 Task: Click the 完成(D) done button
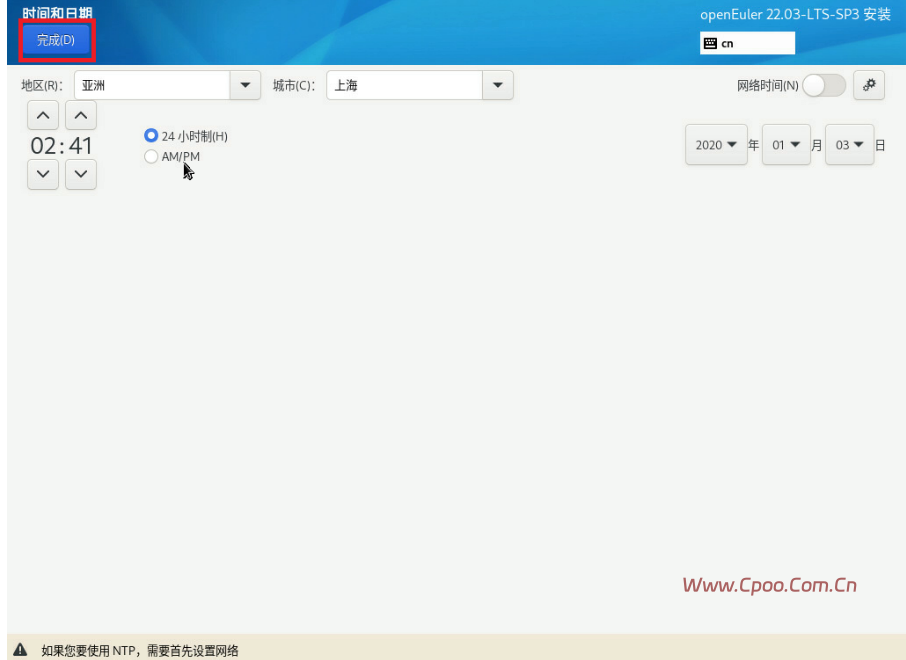coord(56,40)
